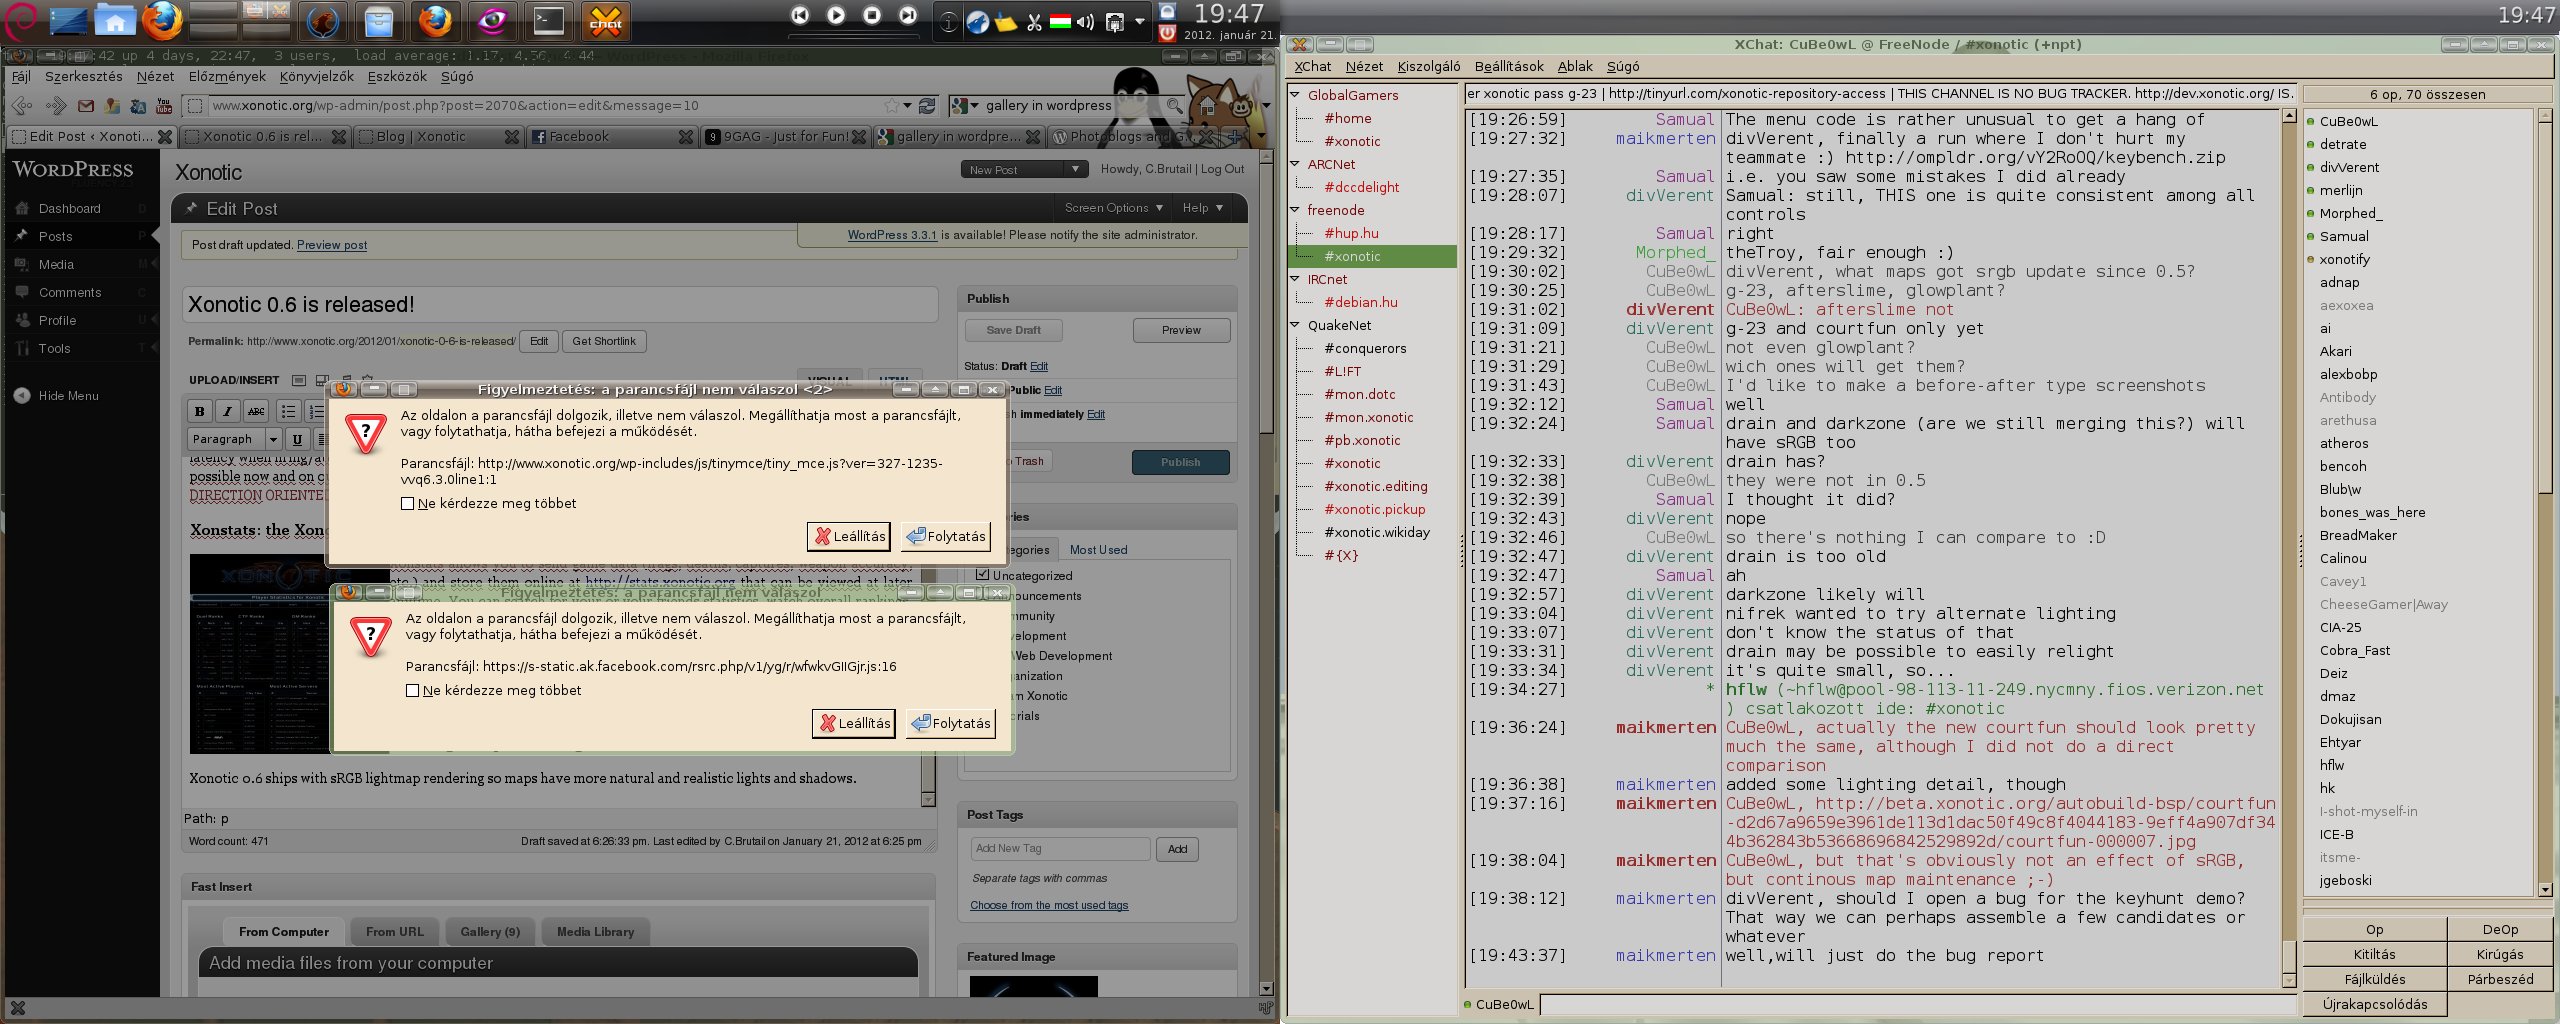Image resolution: width=2560 pixels, height=1024 pixels.
Task: Reload the page with the refresh icon
Action: pyautogui.click(x=927, y=105)
